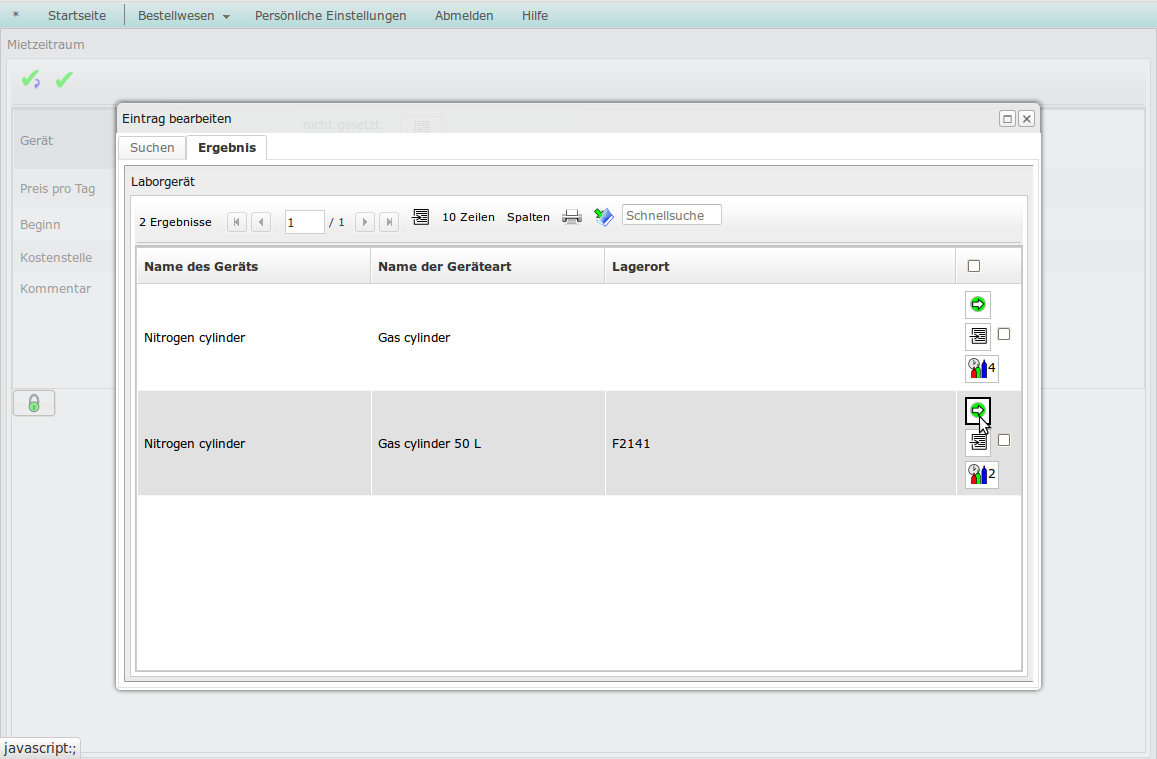
Task: Click the export icon beside printer
Action: [604, 217]
